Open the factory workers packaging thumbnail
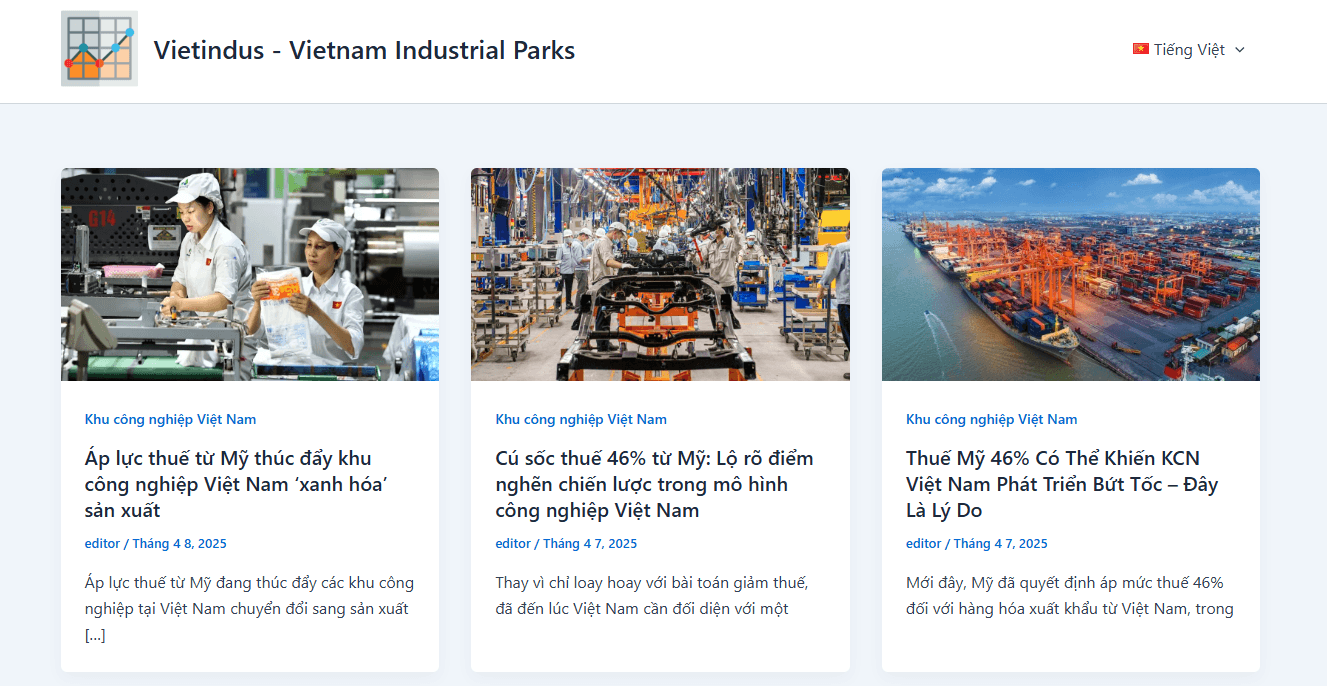Screen dimensions: 1327x686 [x=250, y=274]
